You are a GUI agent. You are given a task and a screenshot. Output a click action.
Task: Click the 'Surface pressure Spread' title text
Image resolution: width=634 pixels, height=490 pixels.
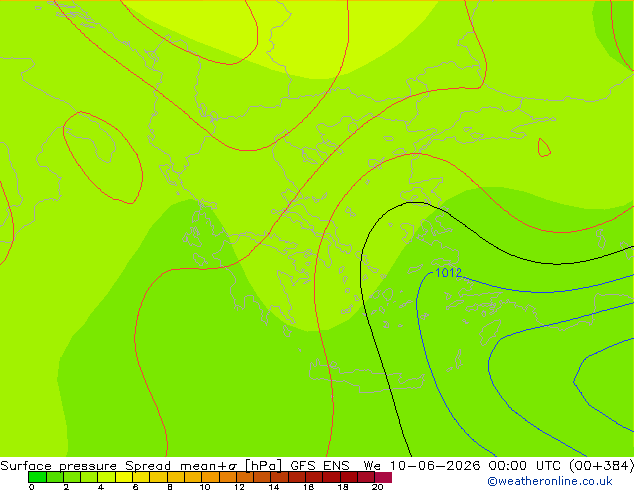(85, 466)
